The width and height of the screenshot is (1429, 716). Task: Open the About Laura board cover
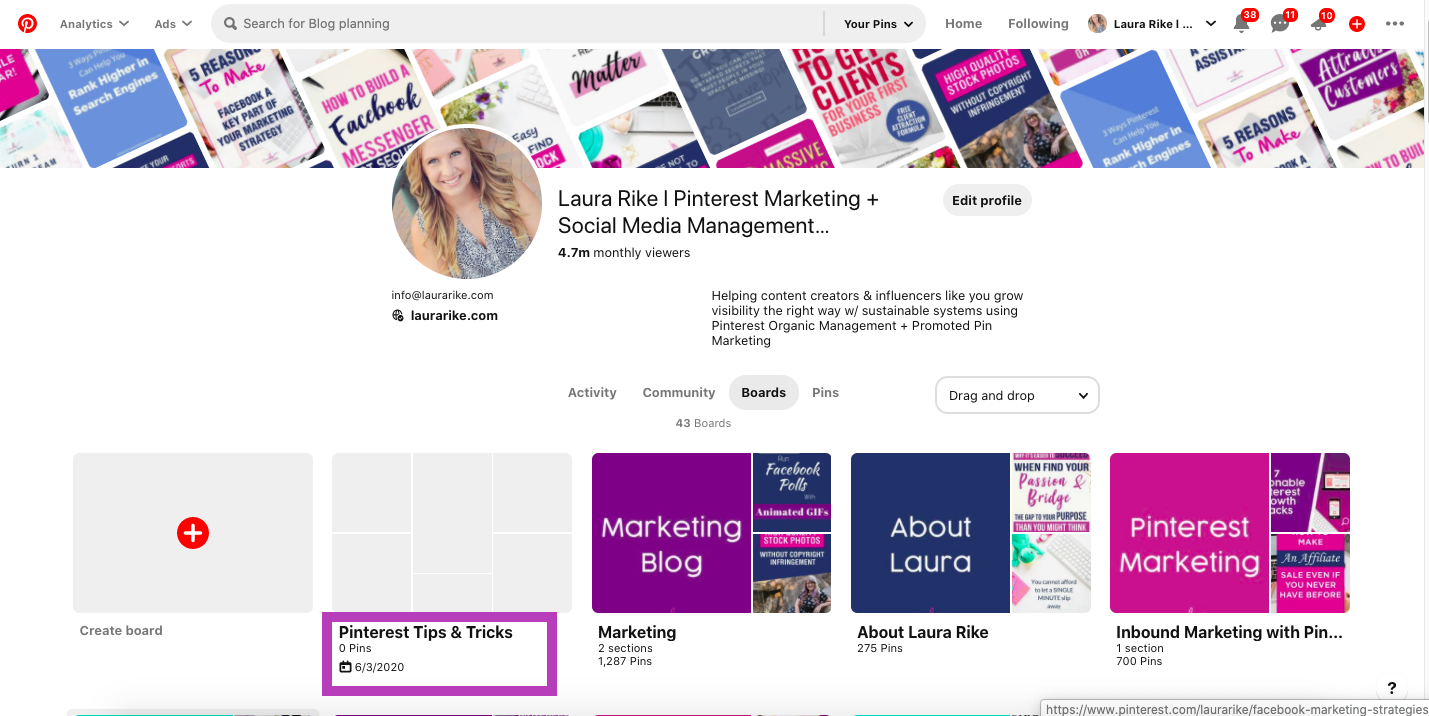pos(930,533)
